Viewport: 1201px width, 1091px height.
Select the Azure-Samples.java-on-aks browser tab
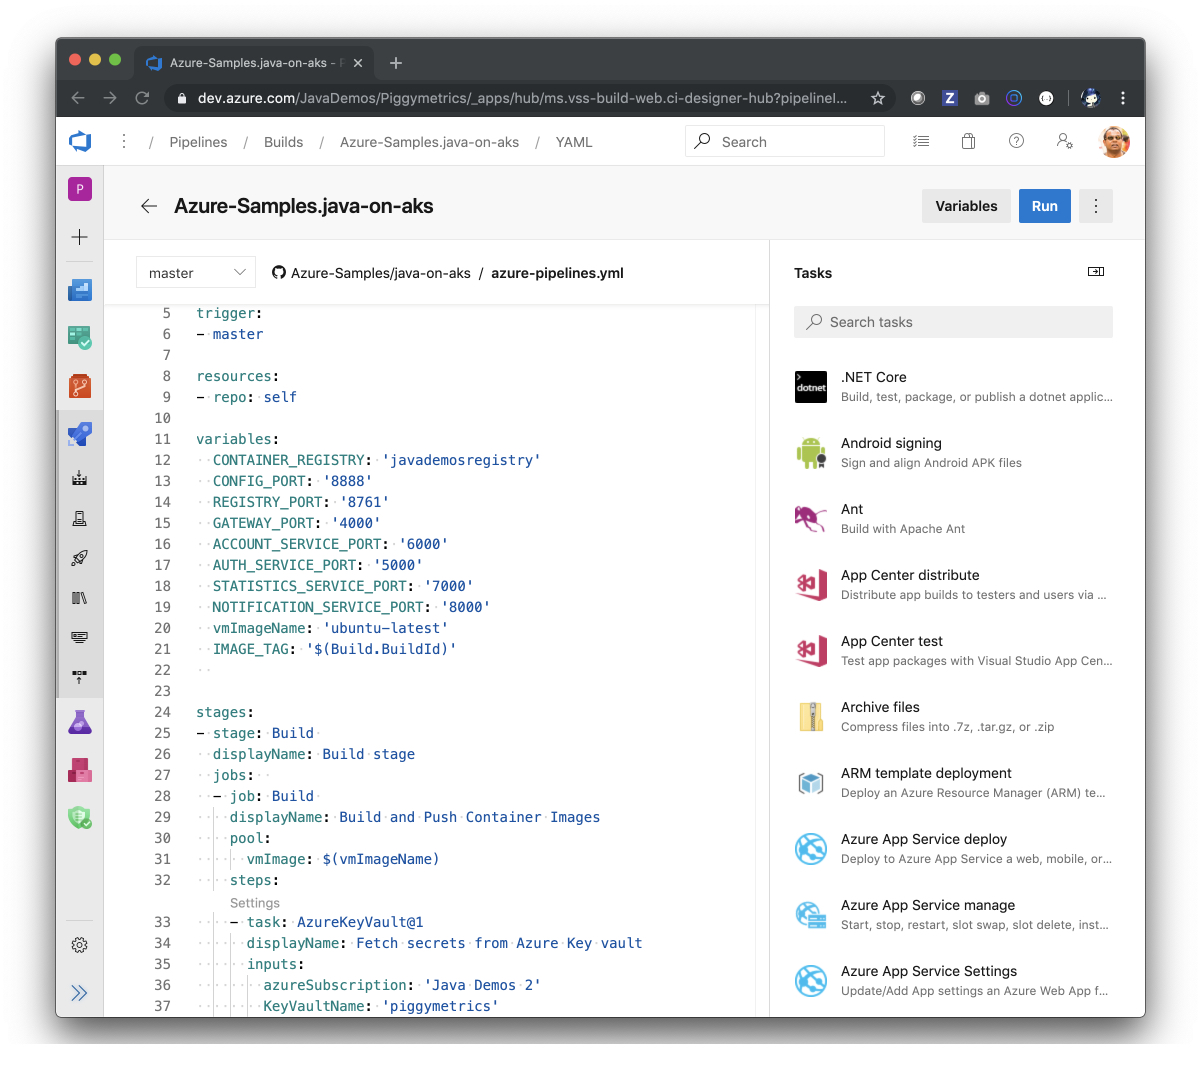tap(254, 62)
